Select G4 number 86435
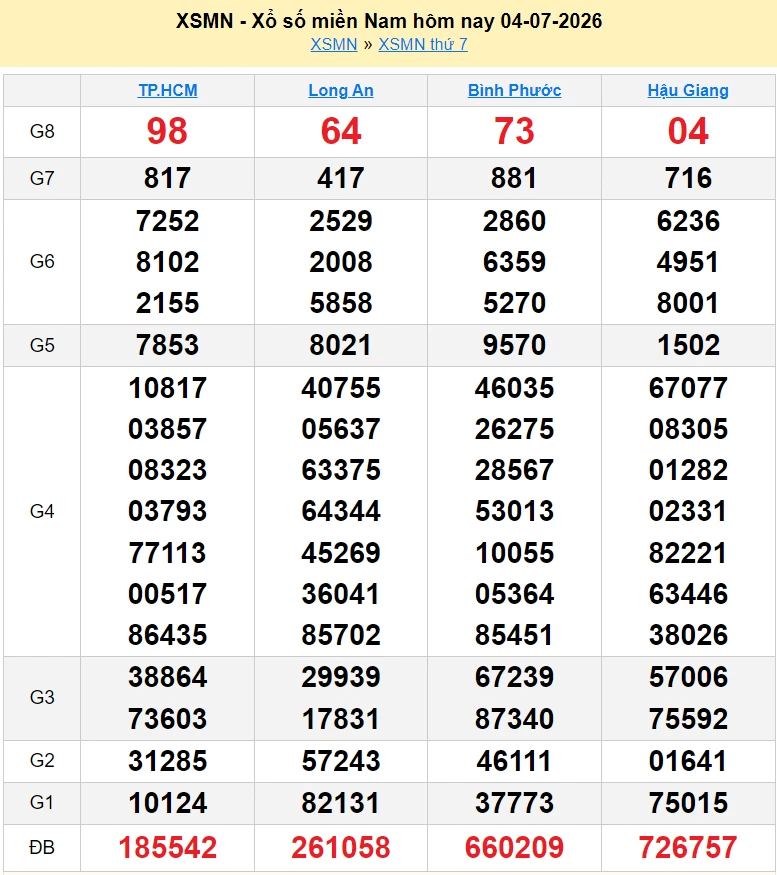This screenshot has width=777, height=875. pyautogui.click(x=167, y=635)
